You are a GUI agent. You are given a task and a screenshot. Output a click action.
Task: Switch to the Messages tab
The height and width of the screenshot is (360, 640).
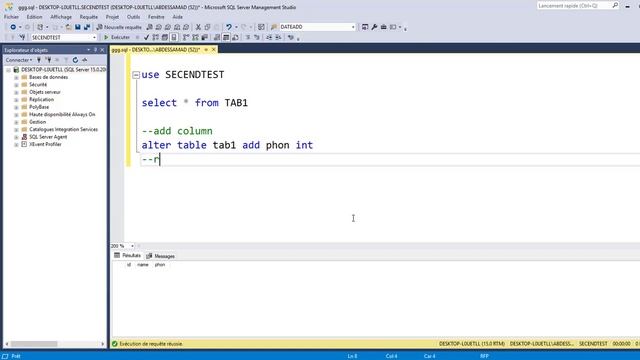point(161,256)
